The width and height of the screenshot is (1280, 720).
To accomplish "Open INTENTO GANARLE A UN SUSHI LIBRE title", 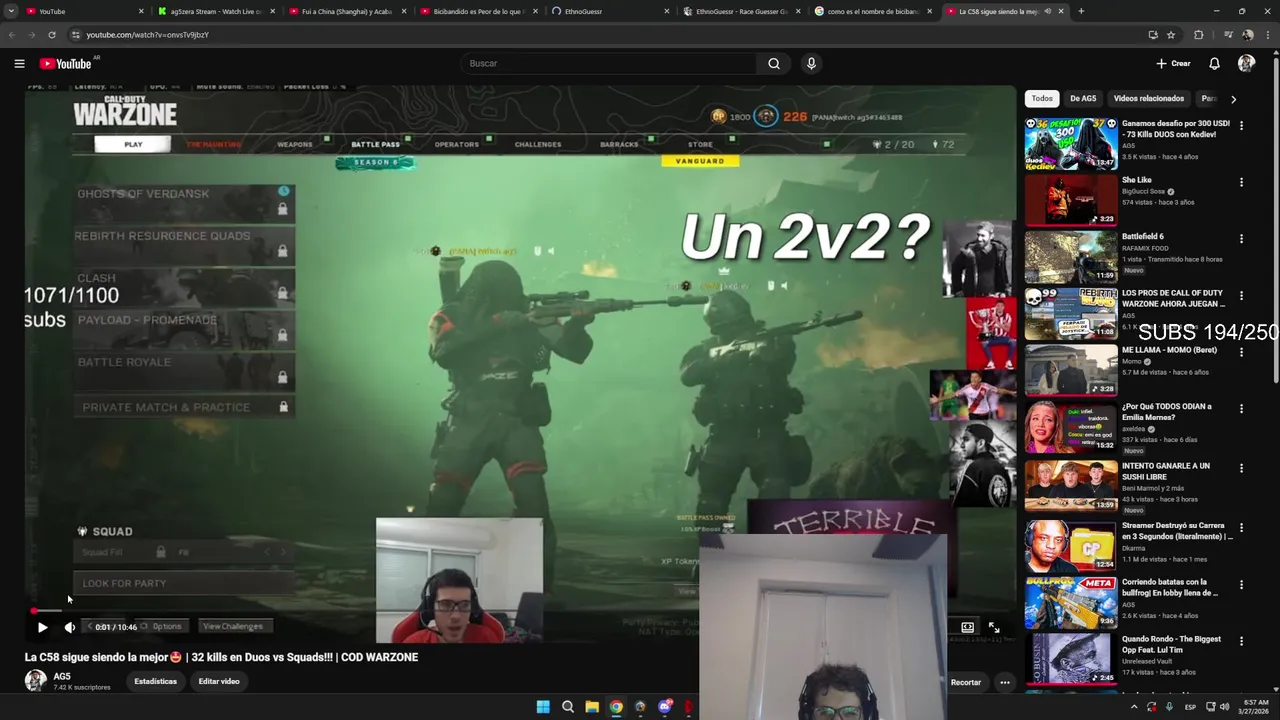I will coord(1166,471).
